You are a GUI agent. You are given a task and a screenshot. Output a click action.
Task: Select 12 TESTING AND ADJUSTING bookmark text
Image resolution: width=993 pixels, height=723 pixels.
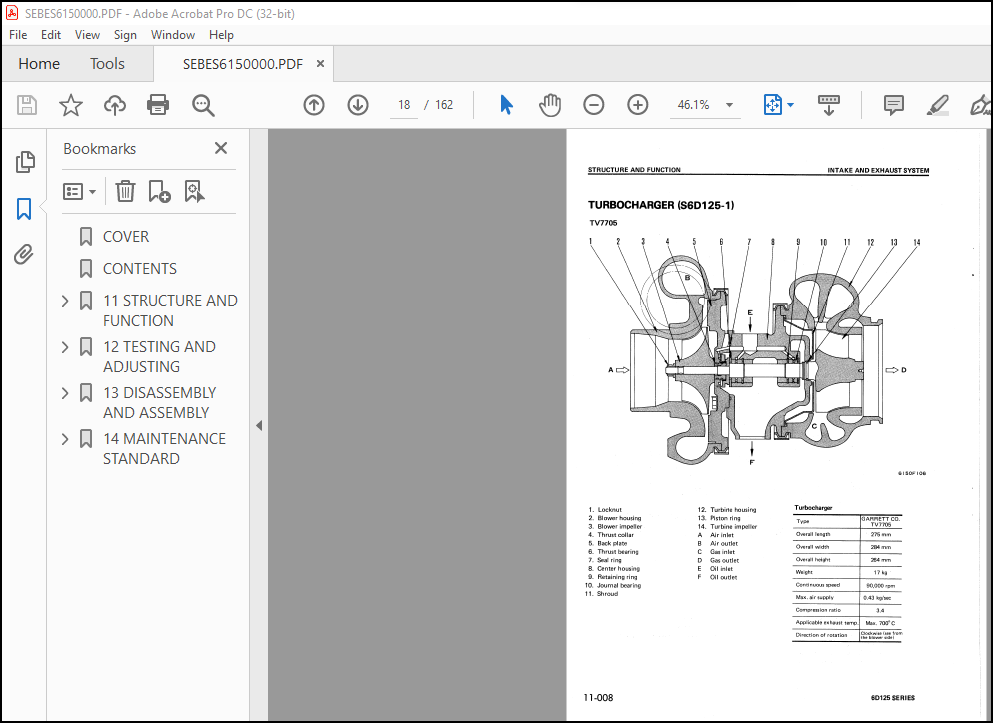tap(159, 356)
